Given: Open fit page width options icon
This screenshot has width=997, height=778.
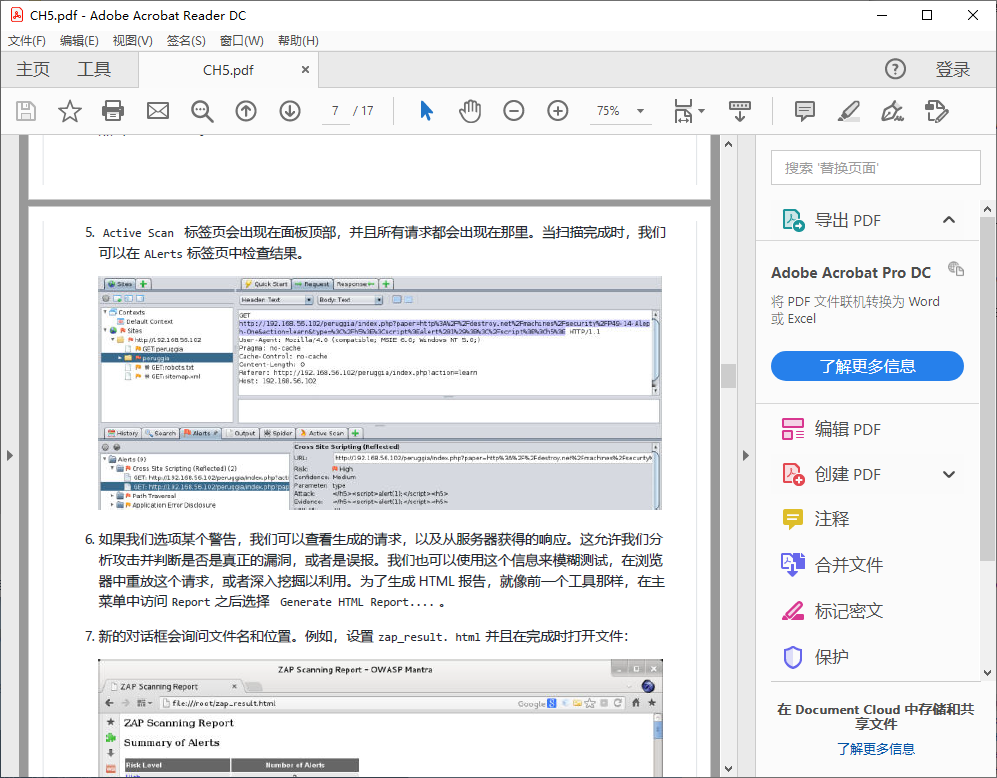Looking at the screenshot, I should click(683, 111).
